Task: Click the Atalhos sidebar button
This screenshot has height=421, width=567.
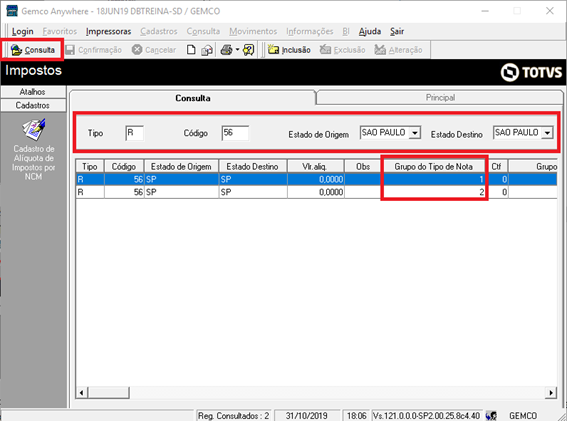Action: pos(33,92)
